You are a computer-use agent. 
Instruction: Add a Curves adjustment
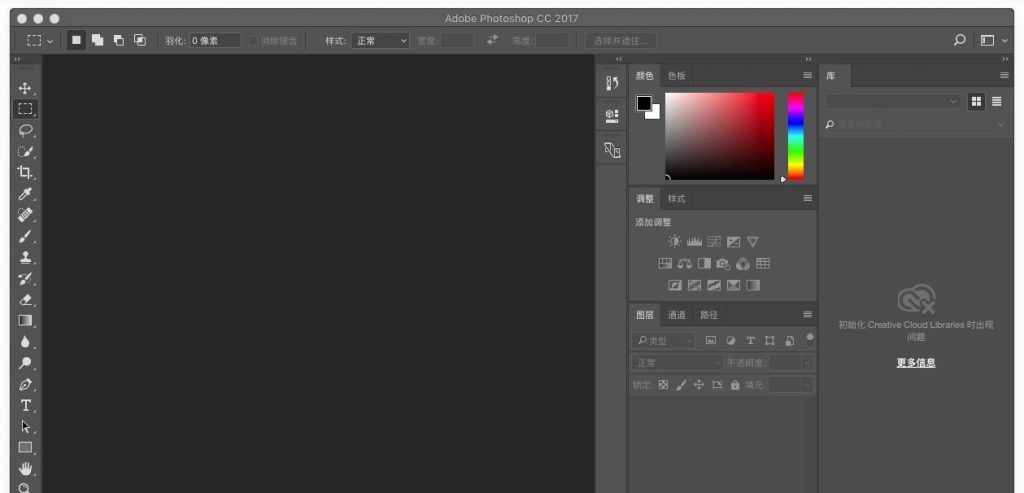(714, 242)
